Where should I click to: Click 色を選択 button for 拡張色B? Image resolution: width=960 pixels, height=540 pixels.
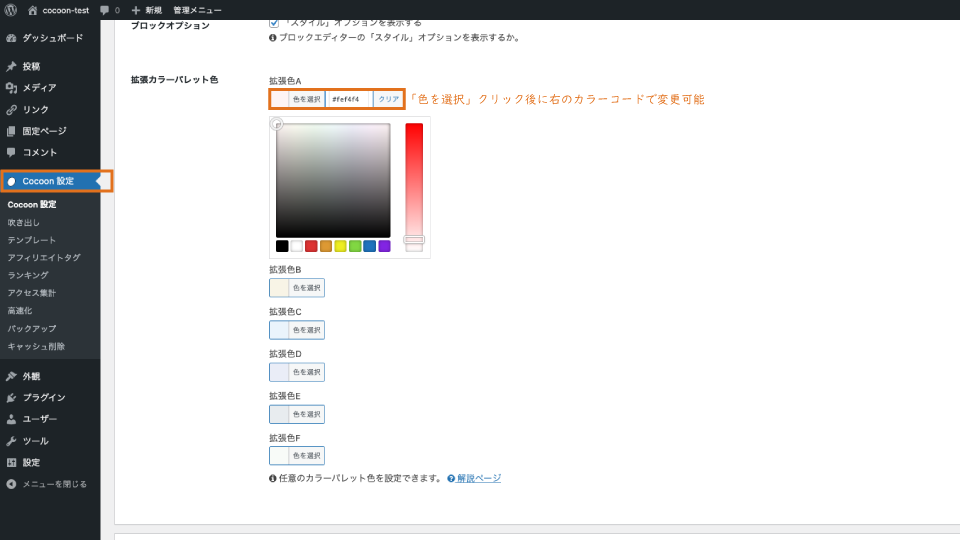point(306,288)
